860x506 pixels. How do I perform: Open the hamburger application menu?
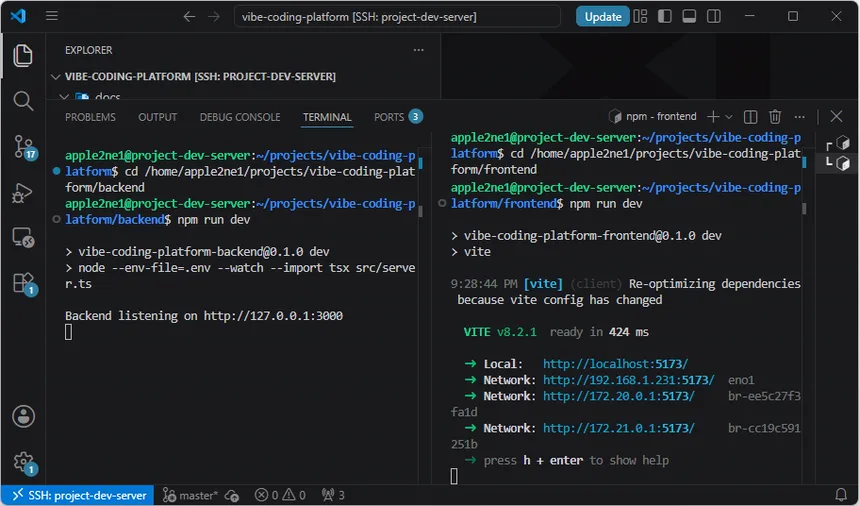coord(52,16)
